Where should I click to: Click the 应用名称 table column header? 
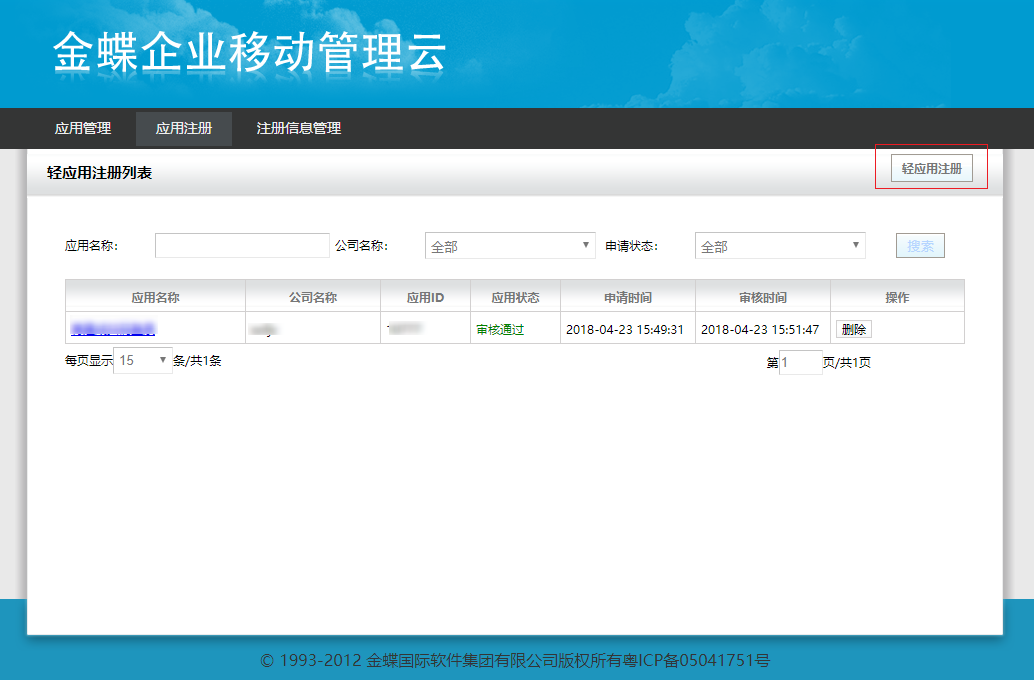(155, 296)
